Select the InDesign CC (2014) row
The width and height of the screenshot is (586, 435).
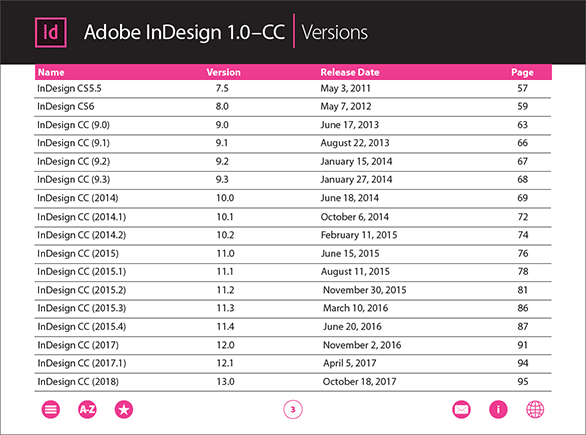tap(293, 198)
